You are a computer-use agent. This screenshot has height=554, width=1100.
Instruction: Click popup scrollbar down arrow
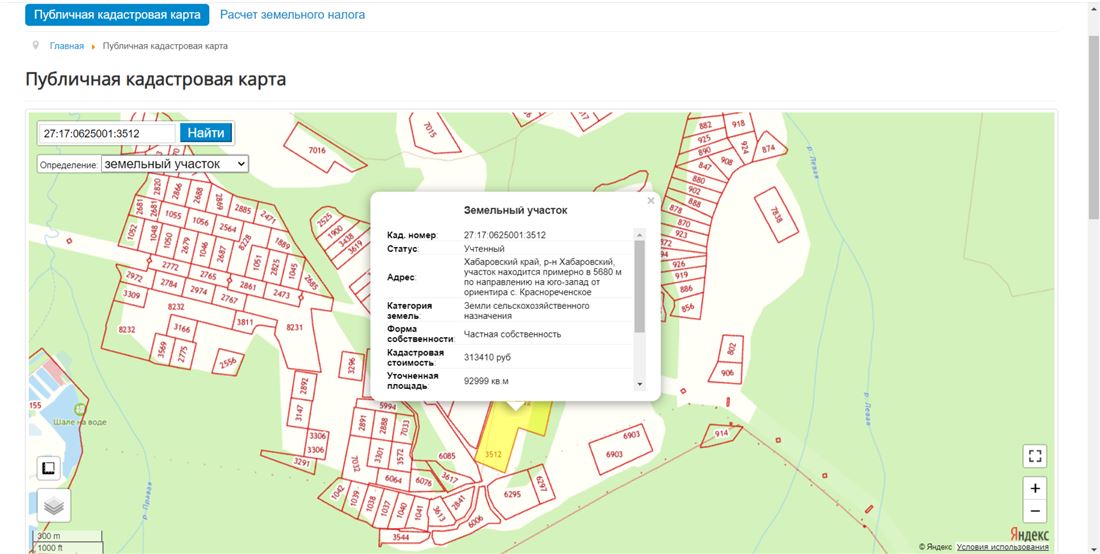pos(640,384)
